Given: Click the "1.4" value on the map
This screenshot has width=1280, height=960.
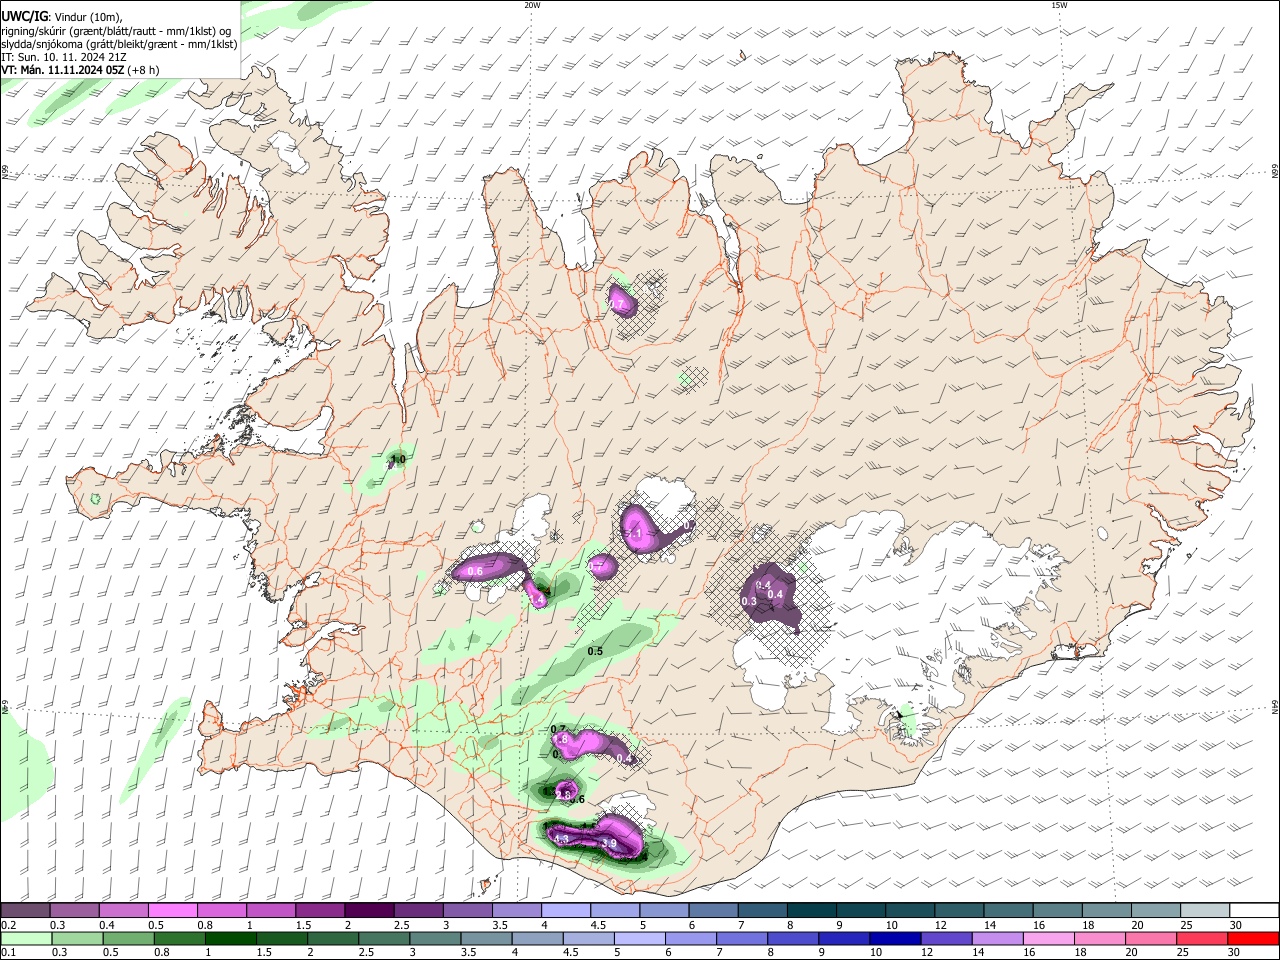Looking at the screenshot, I should coord(537,599).
